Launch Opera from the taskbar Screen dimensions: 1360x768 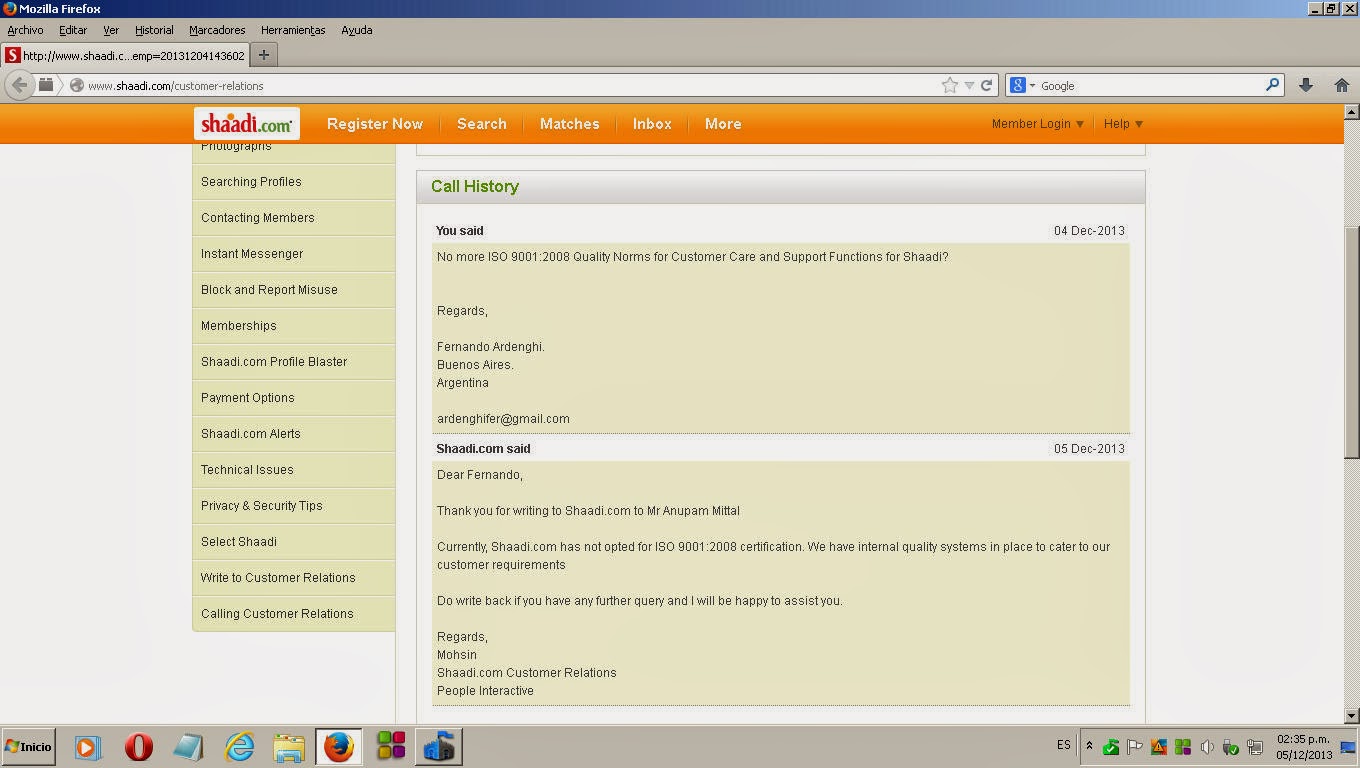pos(139,747)
